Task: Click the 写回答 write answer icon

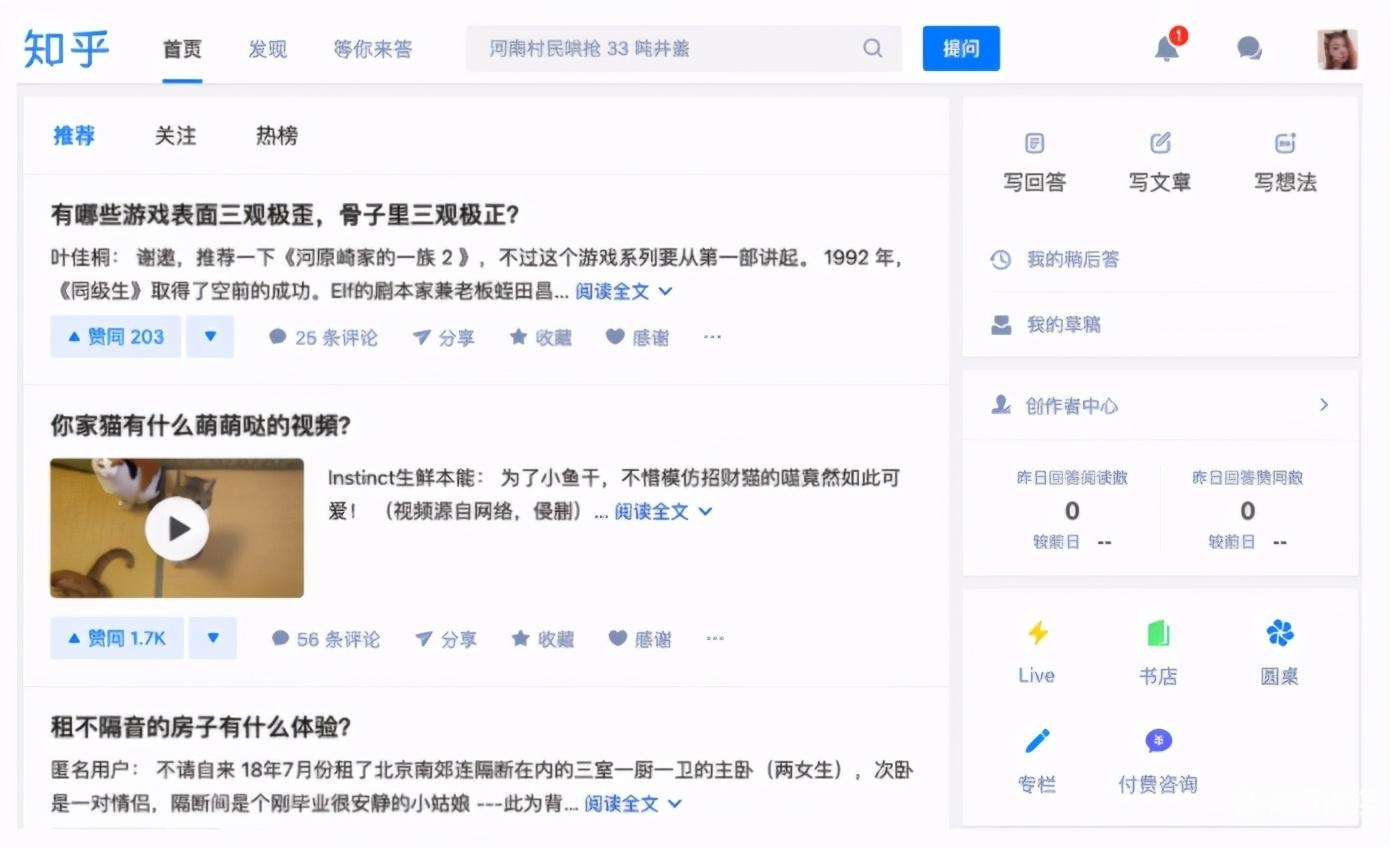Action: pyautogui.click(x=1035, y=144)
